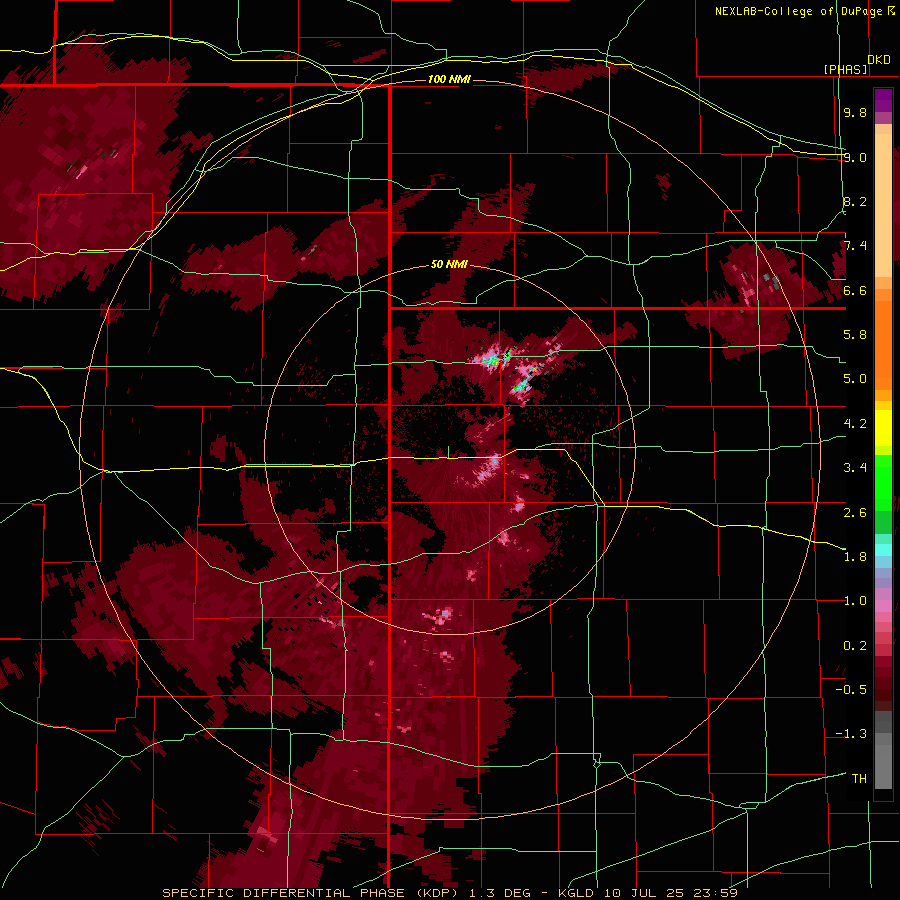Click the 50 NMI range ring label
Image resolution: width=900 pixels, height=900 pixels.
(449, 264)
